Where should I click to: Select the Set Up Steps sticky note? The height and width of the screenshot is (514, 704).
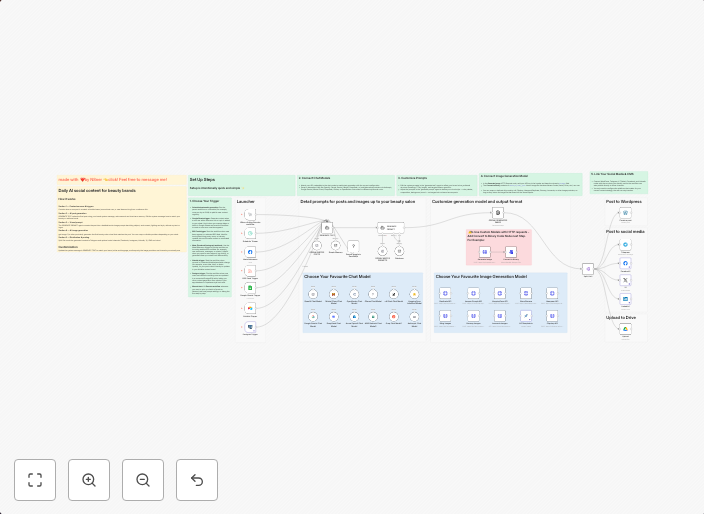click(x=241, y=185)
